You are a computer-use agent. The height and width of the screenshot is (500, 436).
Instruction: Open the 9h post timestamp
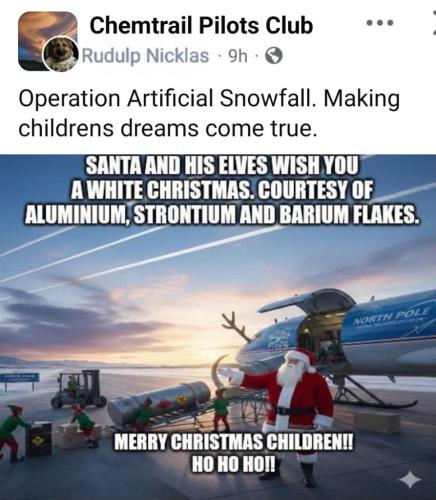tap(238, 56)
